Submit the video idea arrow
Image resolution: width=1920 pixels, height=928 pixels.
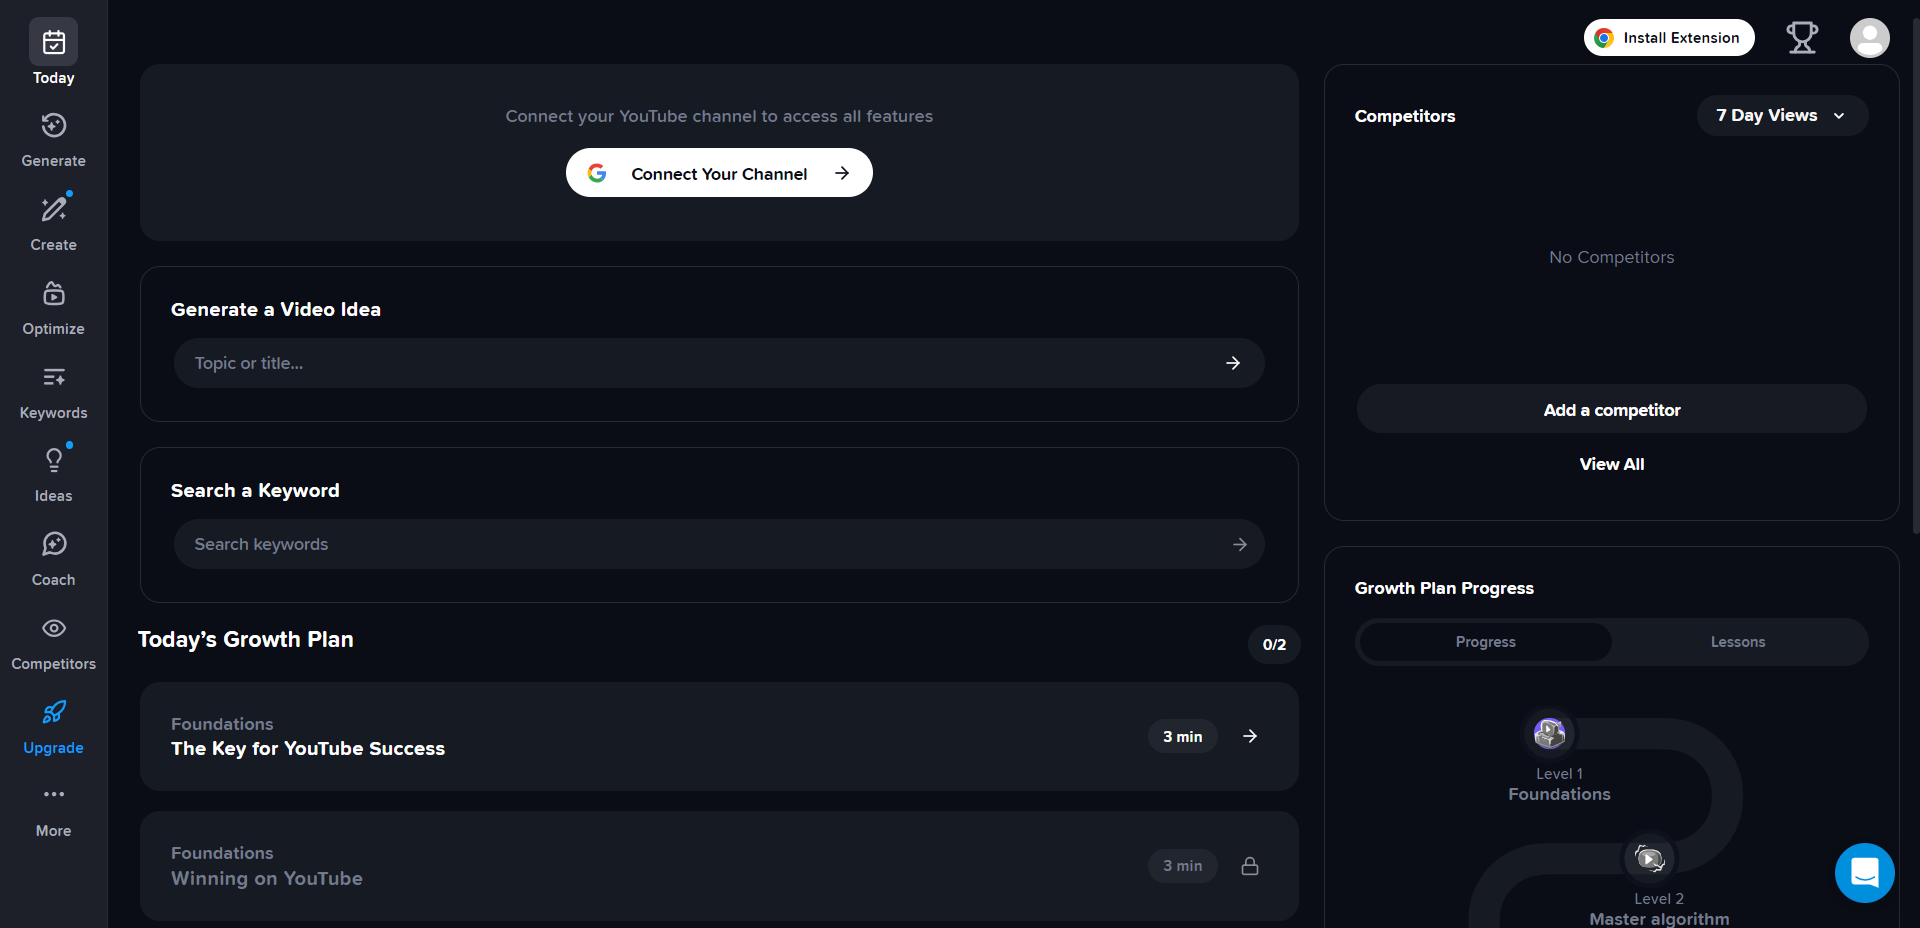click(1233, 363)
